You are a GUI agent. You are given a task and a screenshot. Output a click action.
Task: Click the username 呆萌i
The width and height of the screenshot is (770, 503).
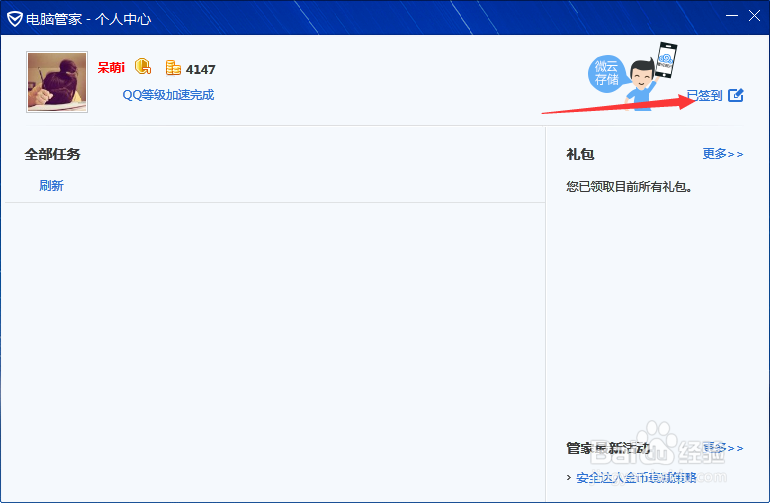coord(111,67)
